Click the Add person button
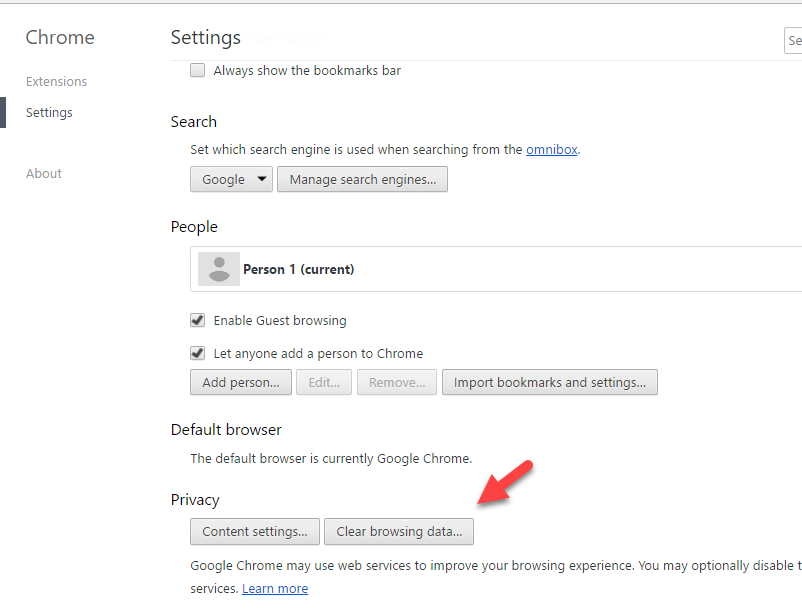The height and width of the screenshot is (611, 802). coord(241,382)
